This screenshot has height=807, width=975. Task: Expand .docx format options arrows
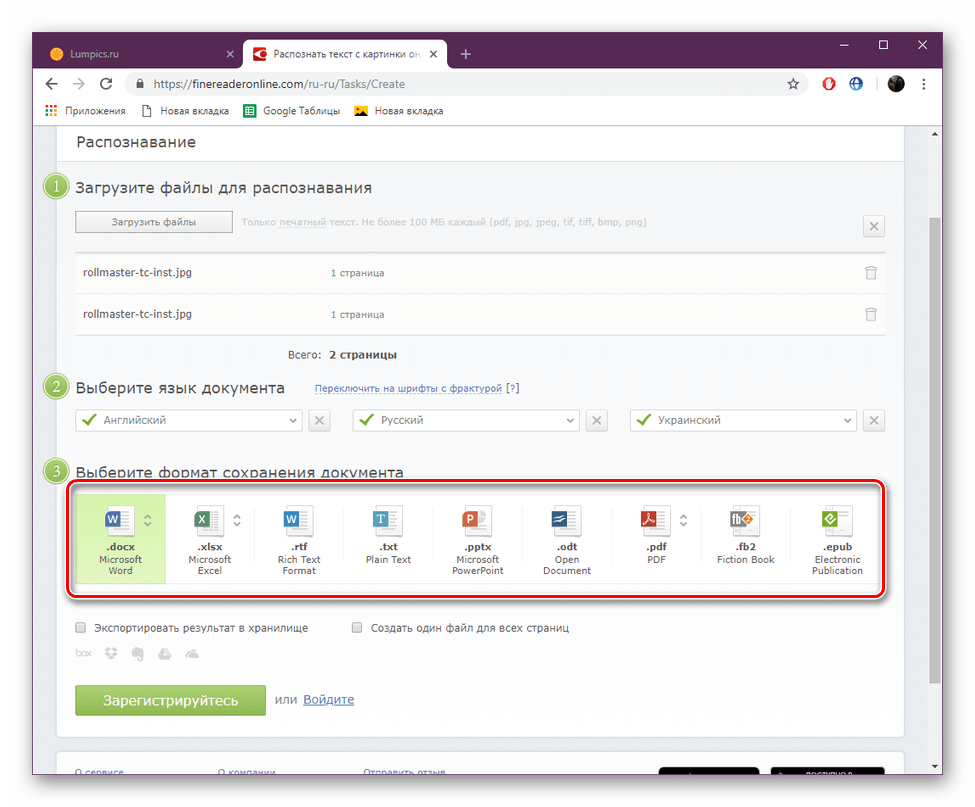147,520
